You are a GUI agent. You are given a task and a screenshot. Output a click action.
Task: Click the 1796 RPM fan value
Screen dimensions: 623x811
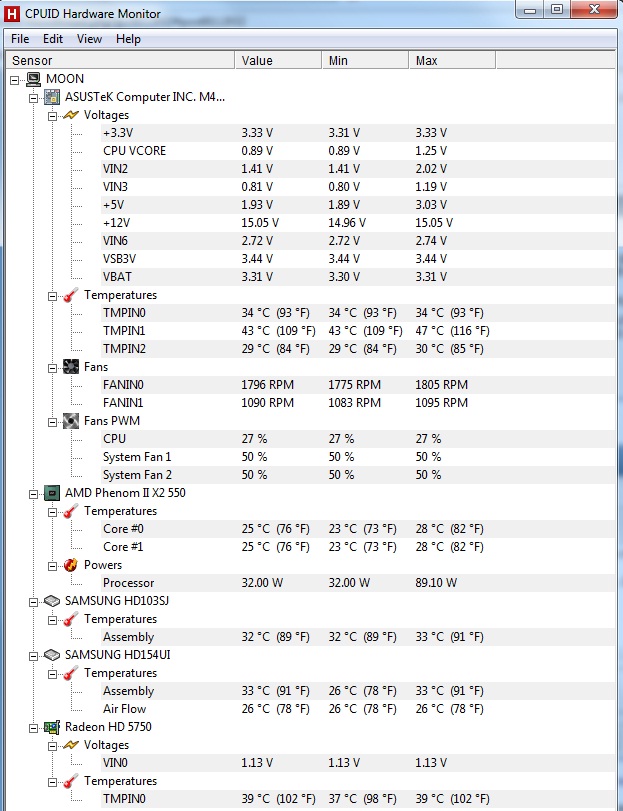pyautogui.click(x=267, y=385)
